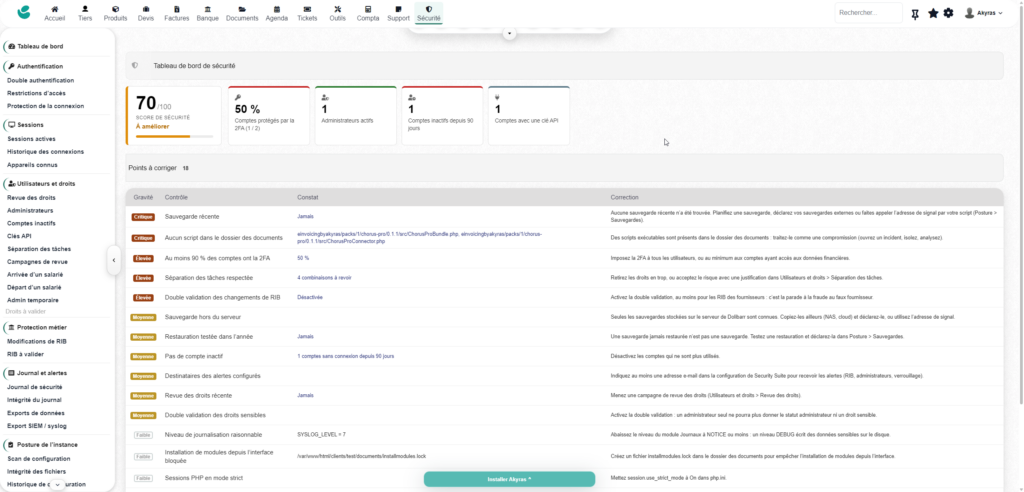The height and width of the screenshot is (492, 1024).
Task: Open the Akyras user menu
Action: point(984,13)
